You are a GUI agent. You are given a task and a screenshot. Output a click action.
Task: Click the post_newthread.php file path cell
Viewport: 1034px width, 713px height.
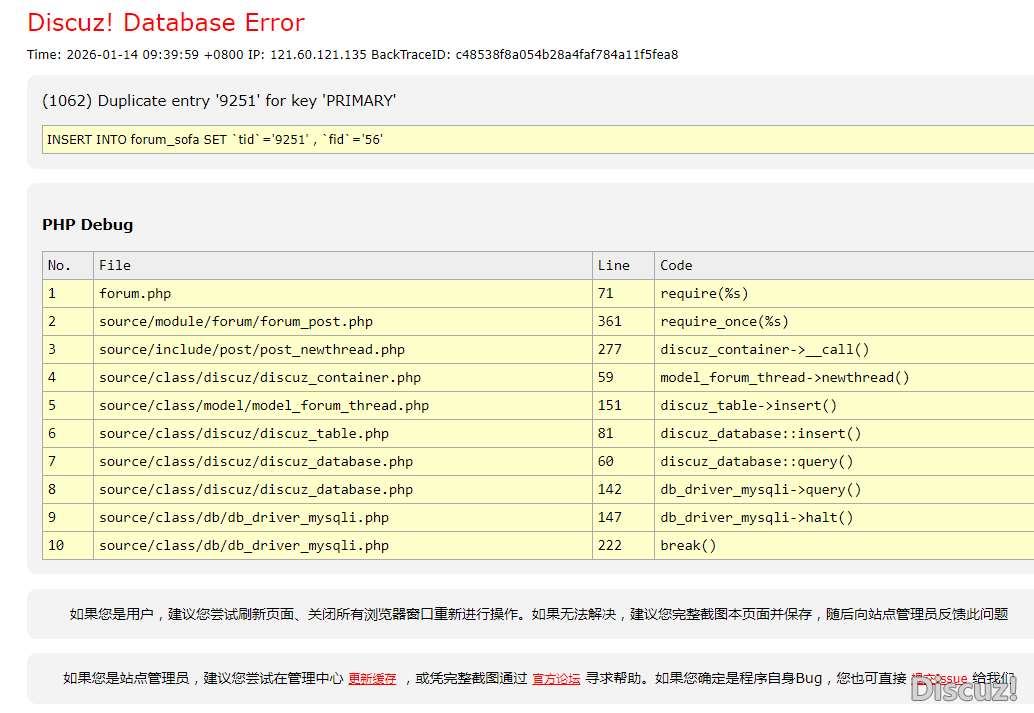click(x=252, y=350)
